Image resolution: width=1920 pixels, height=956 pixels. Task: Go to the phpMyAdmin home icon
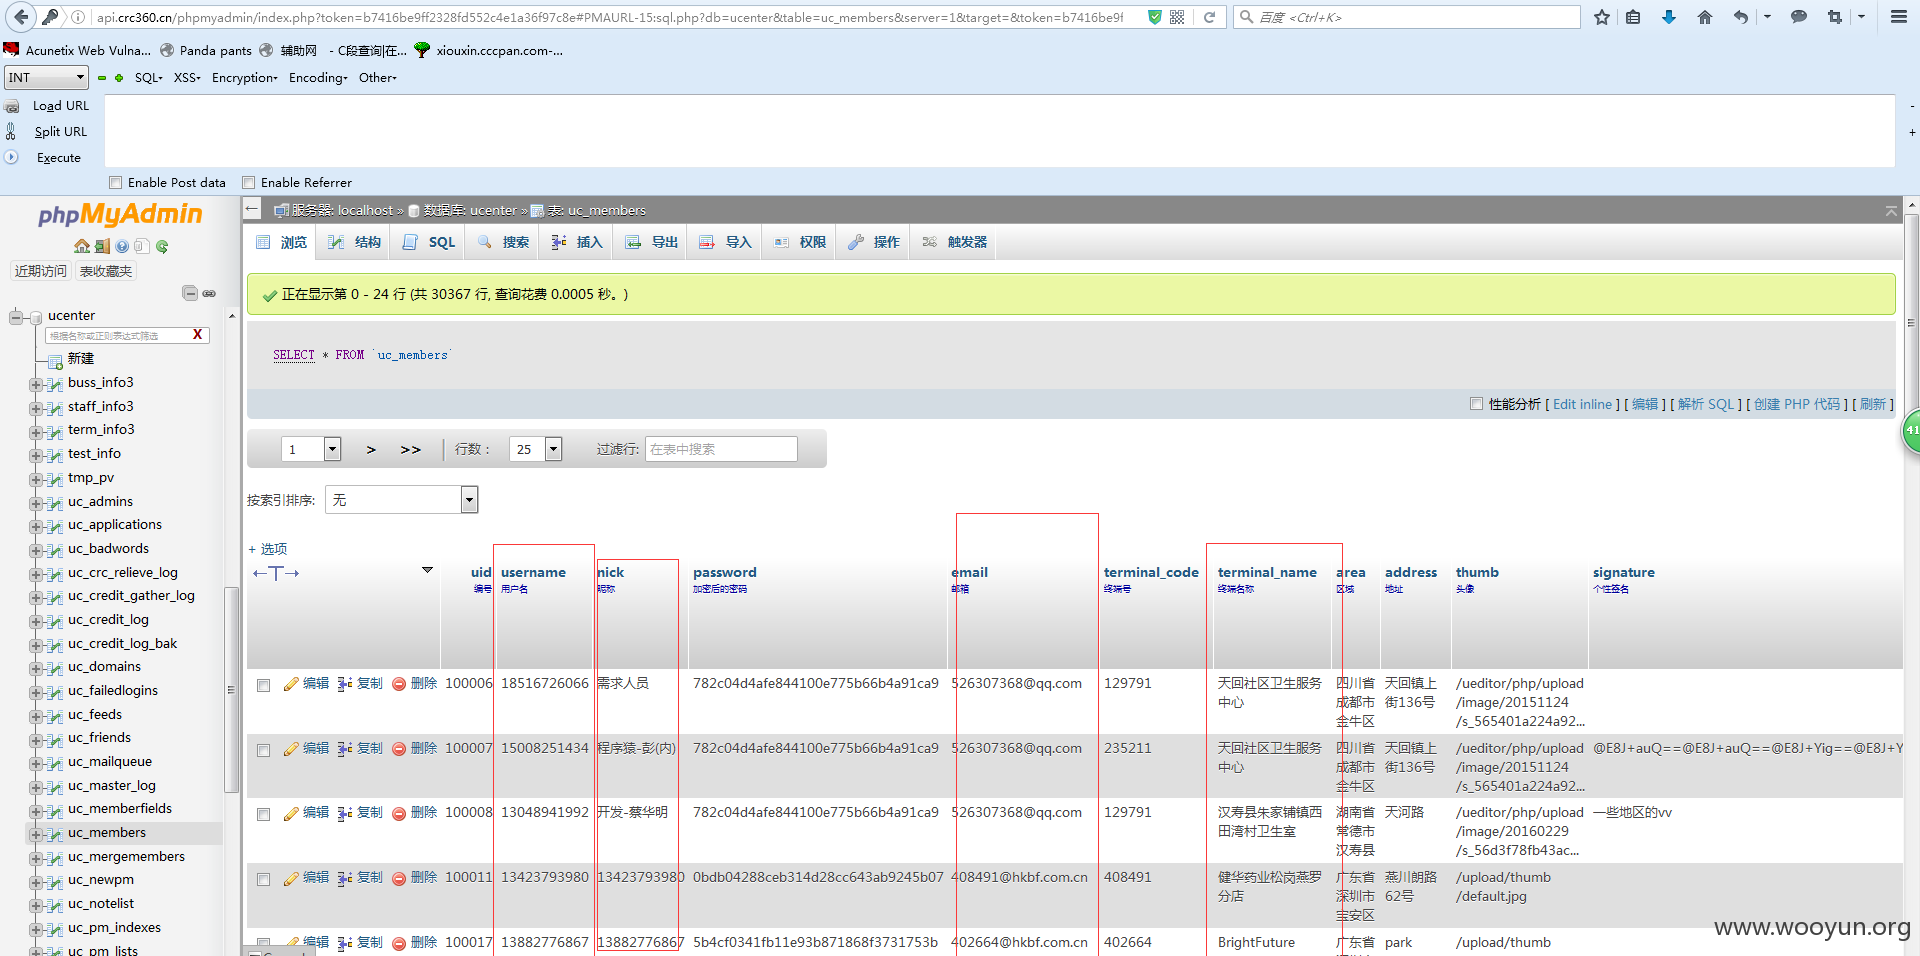tap(82, 246)
